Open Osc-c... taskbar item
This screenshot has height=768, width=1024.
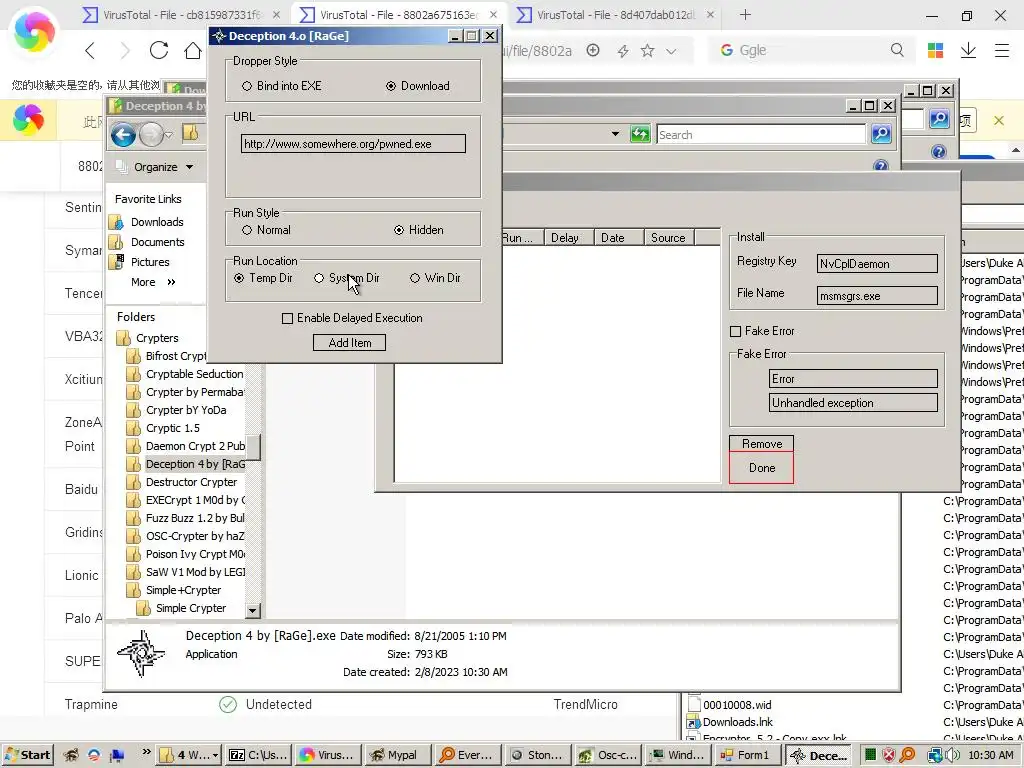(607, 755)
